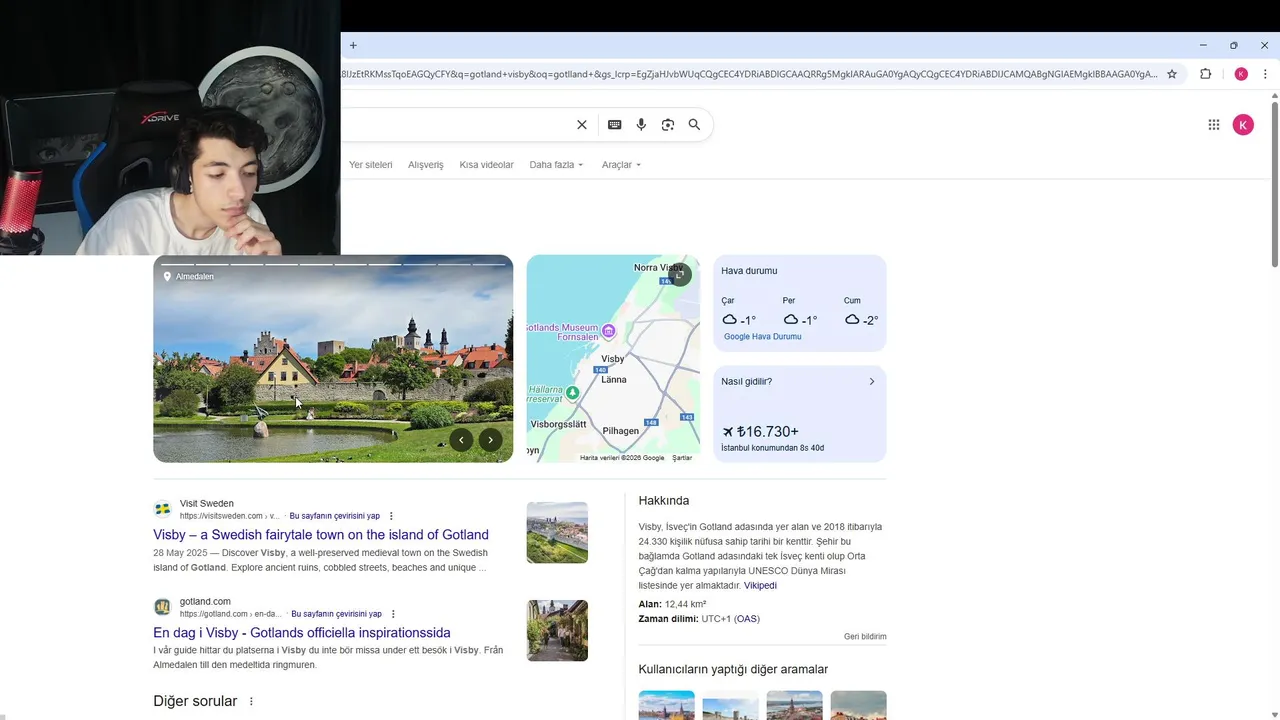Bookmark this page with star icon
The width and height of the screenshot is (1280, 720).
coord(1172,74)
